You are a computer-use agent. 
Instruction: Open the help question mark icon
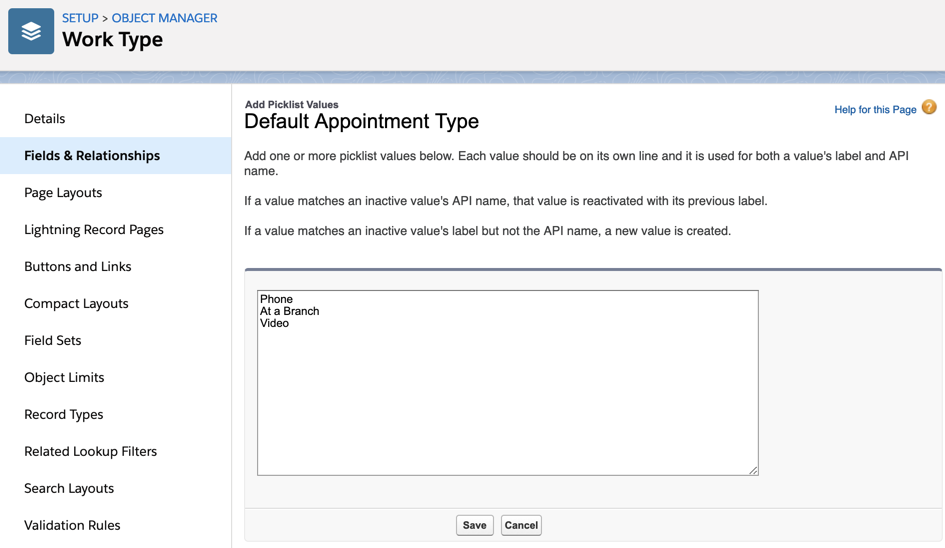[x=929, y=107]
